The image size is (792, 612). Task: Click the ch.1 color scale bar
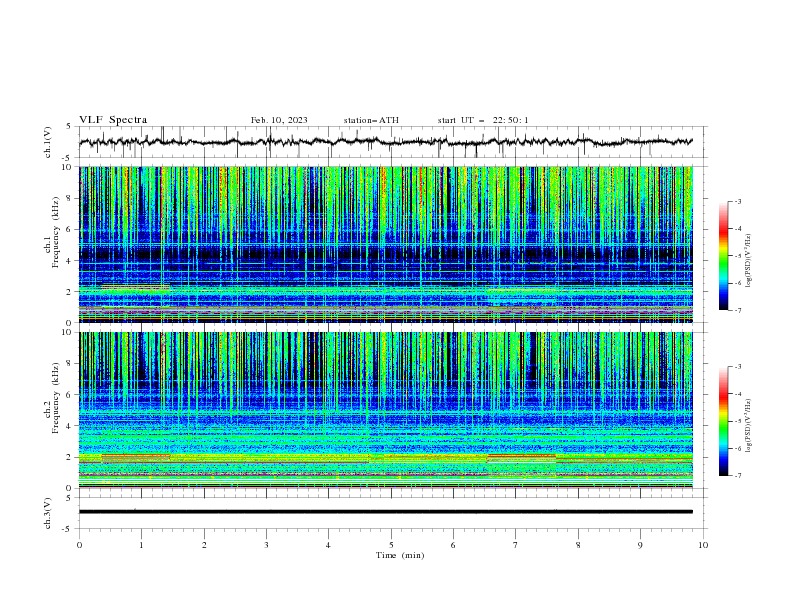[x=723, y=256]
